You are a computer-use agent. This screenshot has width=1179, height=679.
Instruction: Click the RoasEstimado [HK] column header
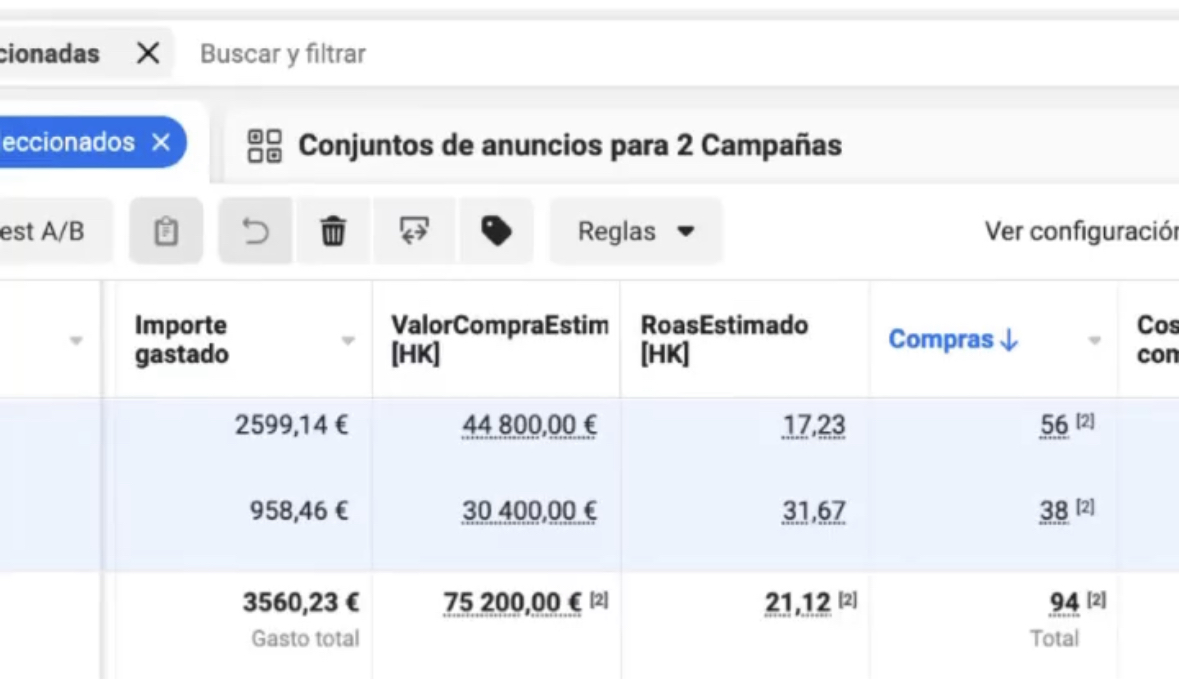(724, 340)
